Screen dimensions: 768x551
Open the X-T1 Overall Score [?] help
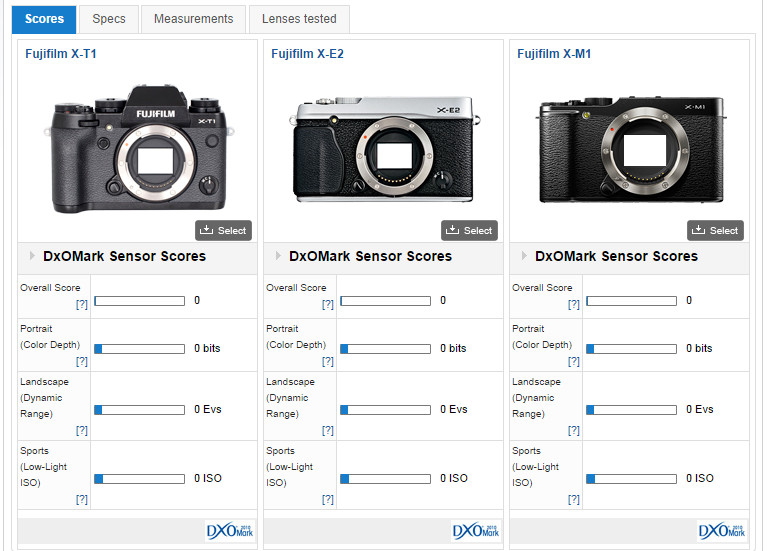click(x=82, y=305)
